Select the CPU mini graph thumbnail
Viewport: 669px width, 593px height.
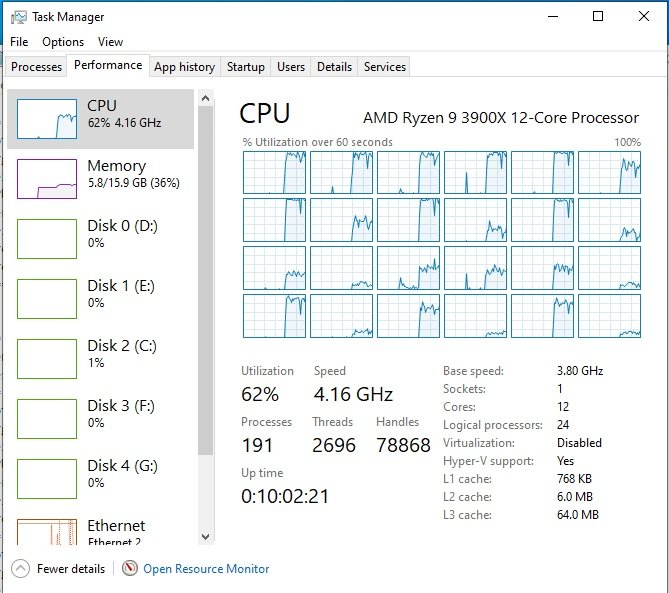[x=47, y=119]
